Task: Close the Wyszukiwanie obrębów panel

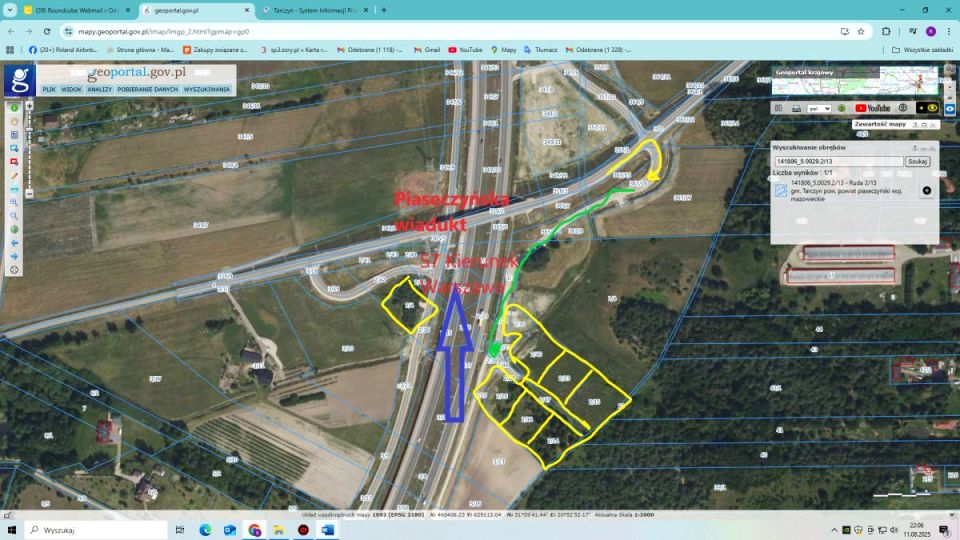Action: (x=932, y=148)
